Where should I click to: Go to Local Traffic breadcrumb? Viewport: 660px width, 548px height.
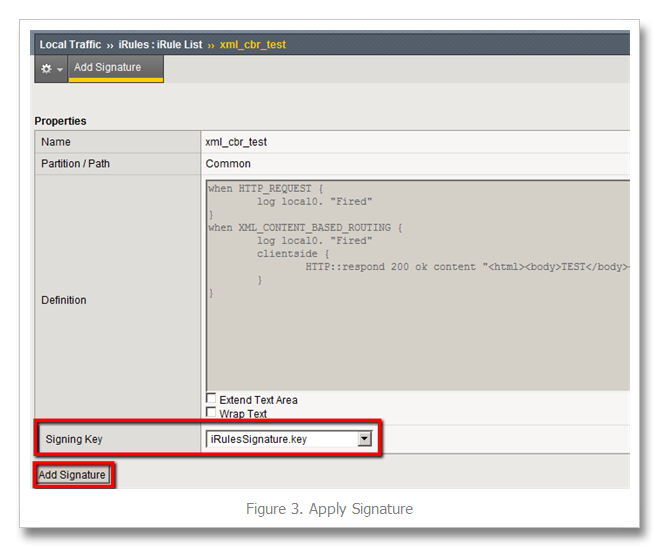pos(70,44)
